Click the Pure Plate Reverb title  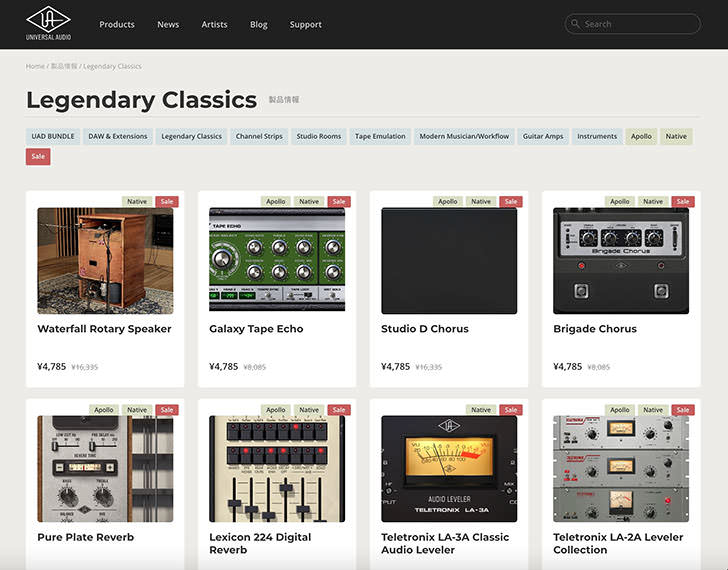86,537
